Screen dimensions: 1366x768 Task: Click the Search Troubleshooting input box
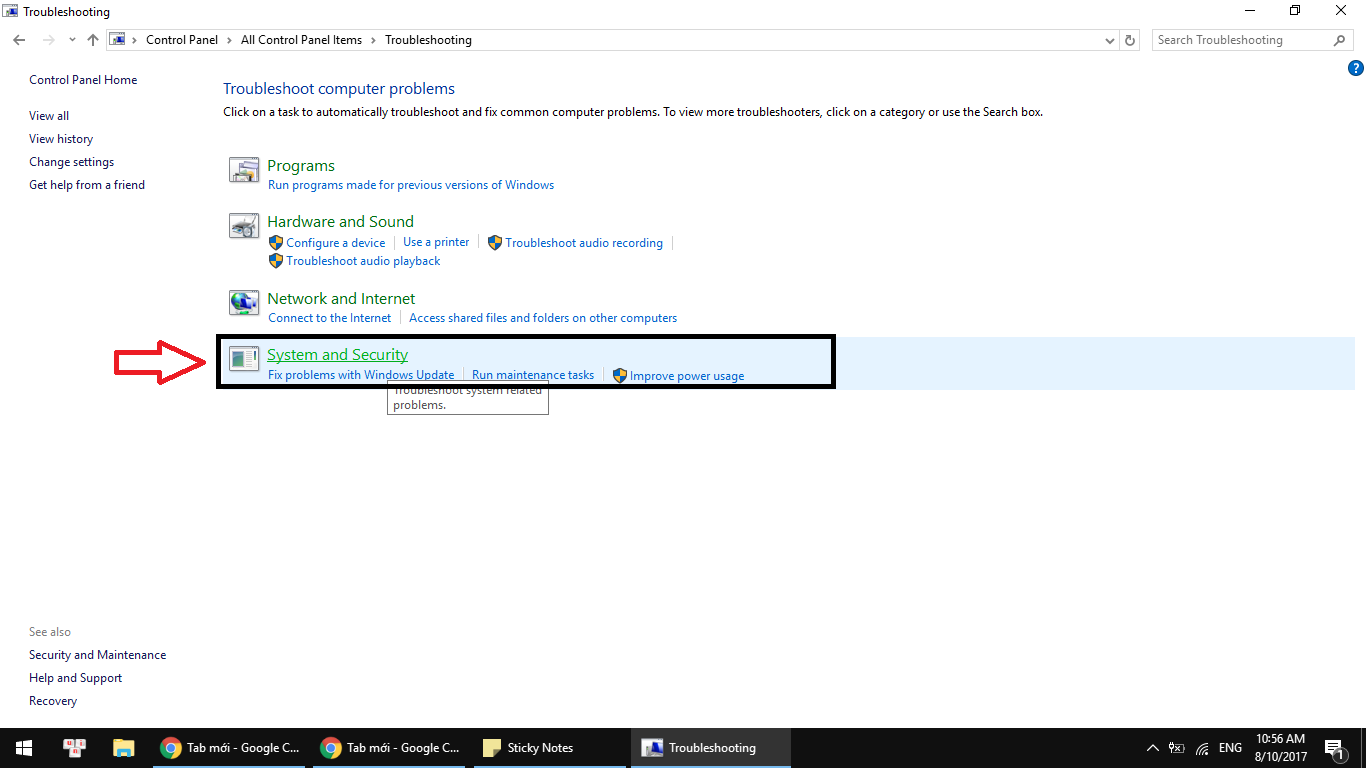coord(1240,40)
